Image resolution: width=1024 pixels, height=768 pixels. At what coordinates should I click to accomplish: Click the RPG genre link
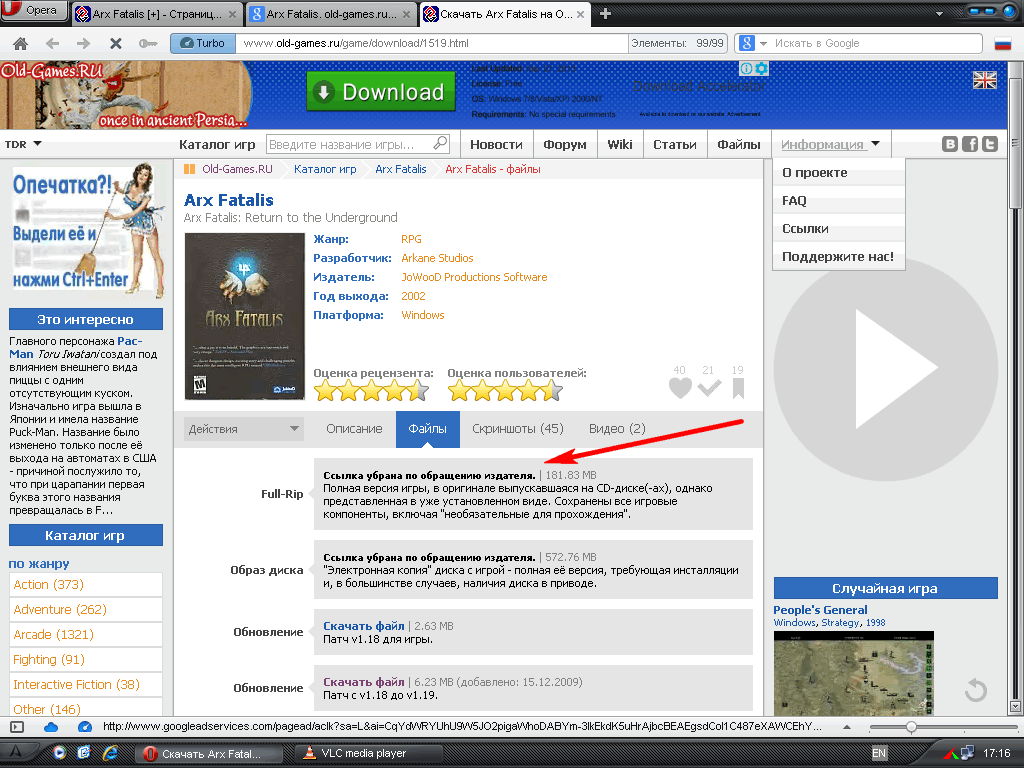tap(411, 239)
